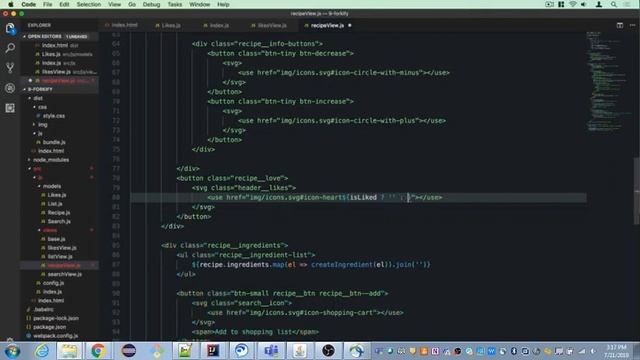This screenshot has height=360, width=640.
Task: Collapse the Open Editors section
Action: tap(60, 36)
